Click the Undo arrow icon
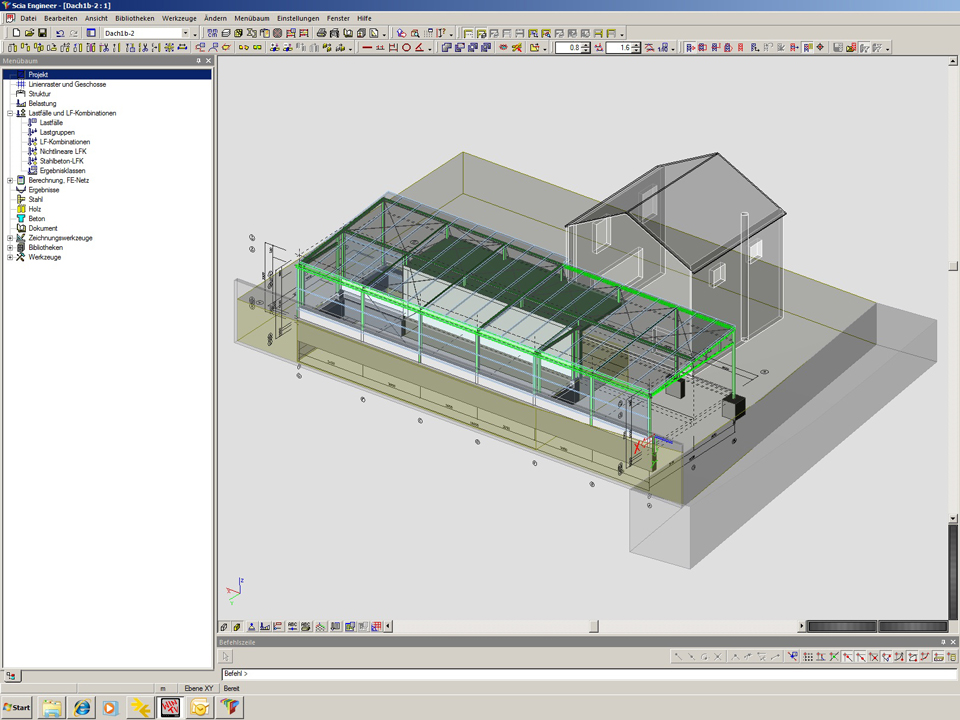The height and width of the screenshot is (720, 960). (60, 33)
